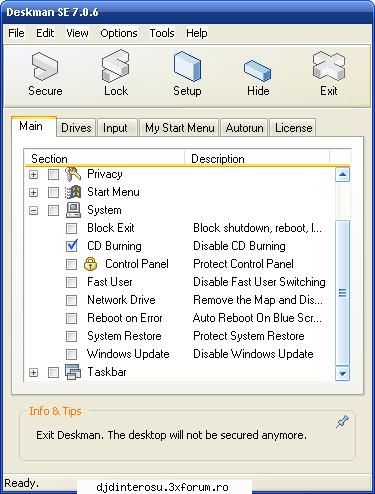Open the View menu
The width and height of the screenshot is (375, 494).
click(x=77, y=33)
